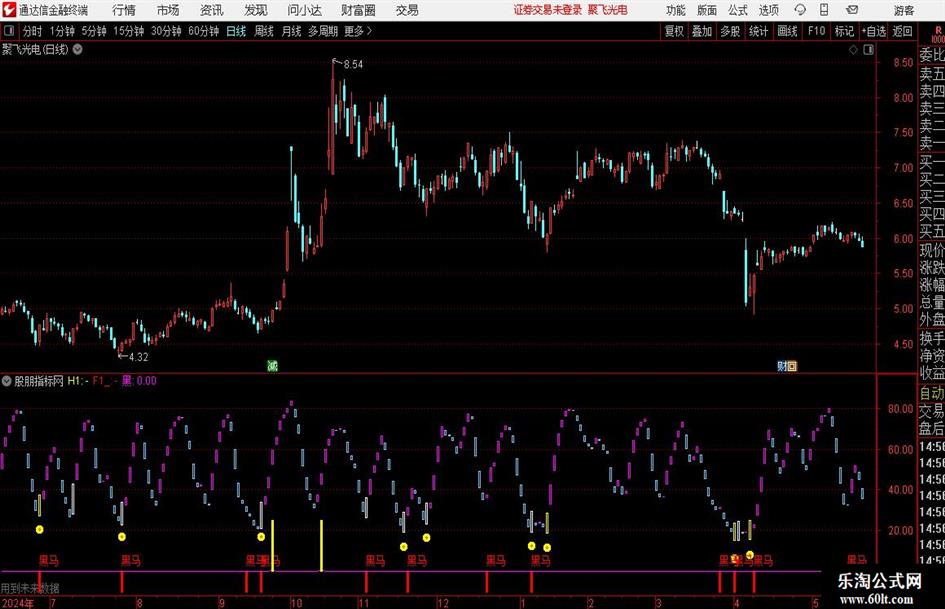Click the 2024年 date axis label
Screen dimensions: 945x609
coord(17,603)
